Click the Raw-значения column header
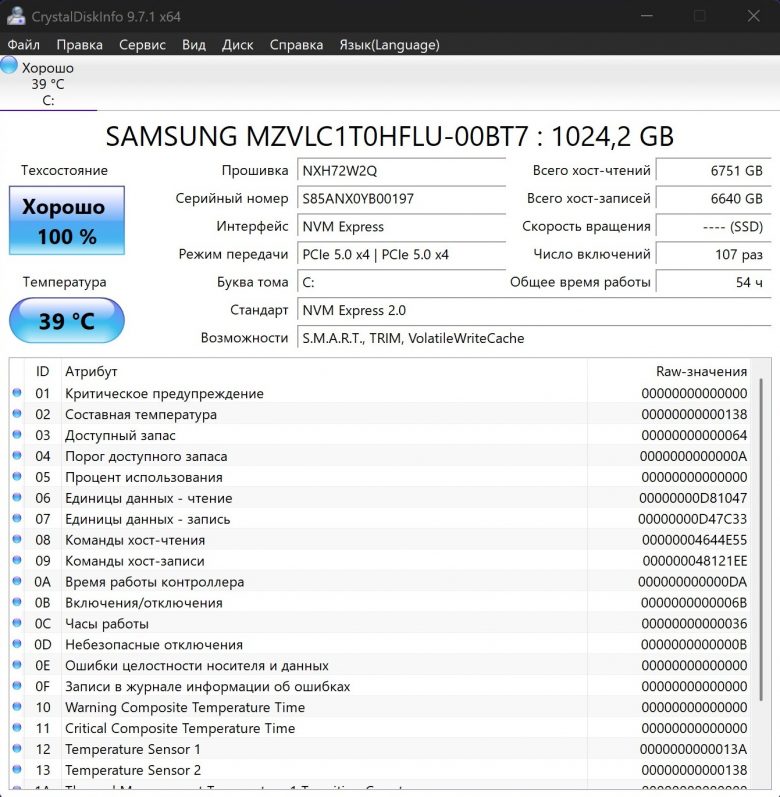 tap(669, 372)
